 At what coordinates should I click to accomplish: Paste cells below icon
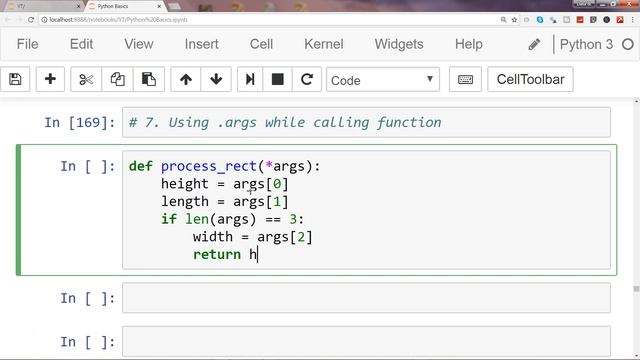[x=149, y=79]
